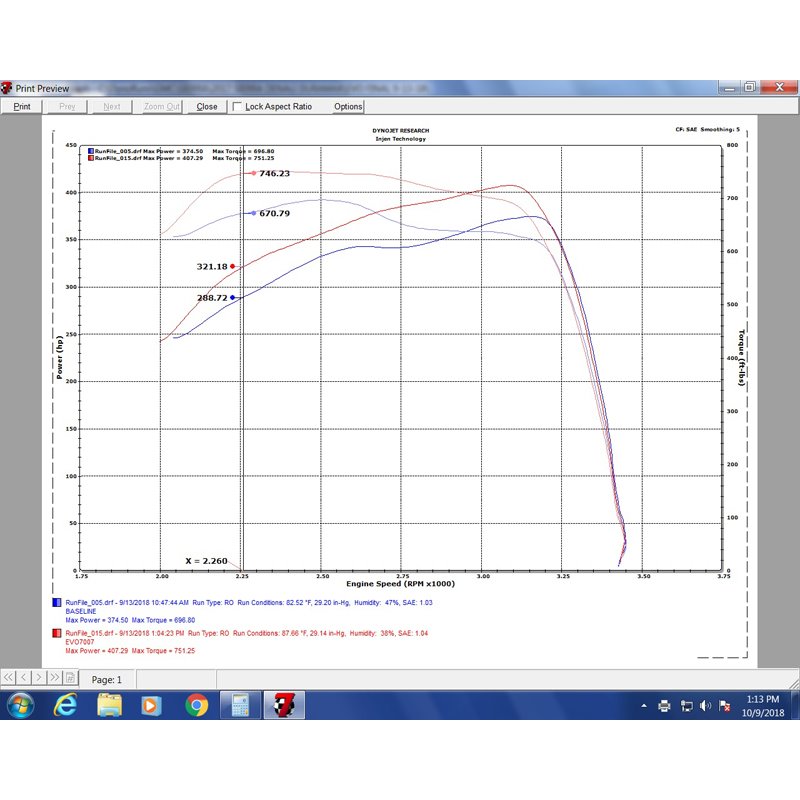Switch to Dynojet checkered flag taskbar app
The image size is (800, 800).
[284, 706]
